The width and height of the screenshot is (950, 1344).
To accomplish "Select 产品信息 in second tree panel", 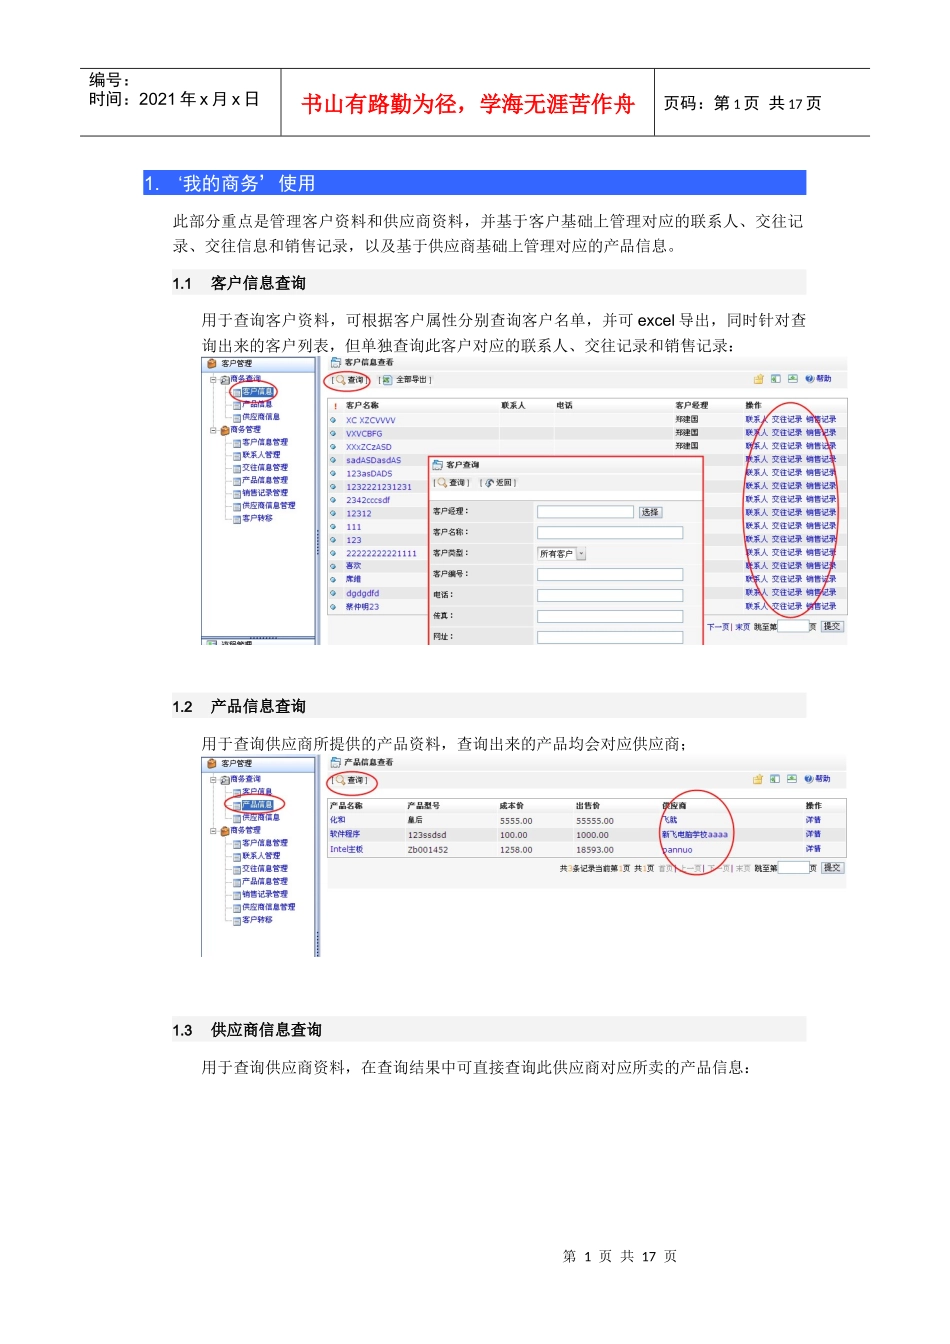I will pyautogui.click(x=257, y=805).
